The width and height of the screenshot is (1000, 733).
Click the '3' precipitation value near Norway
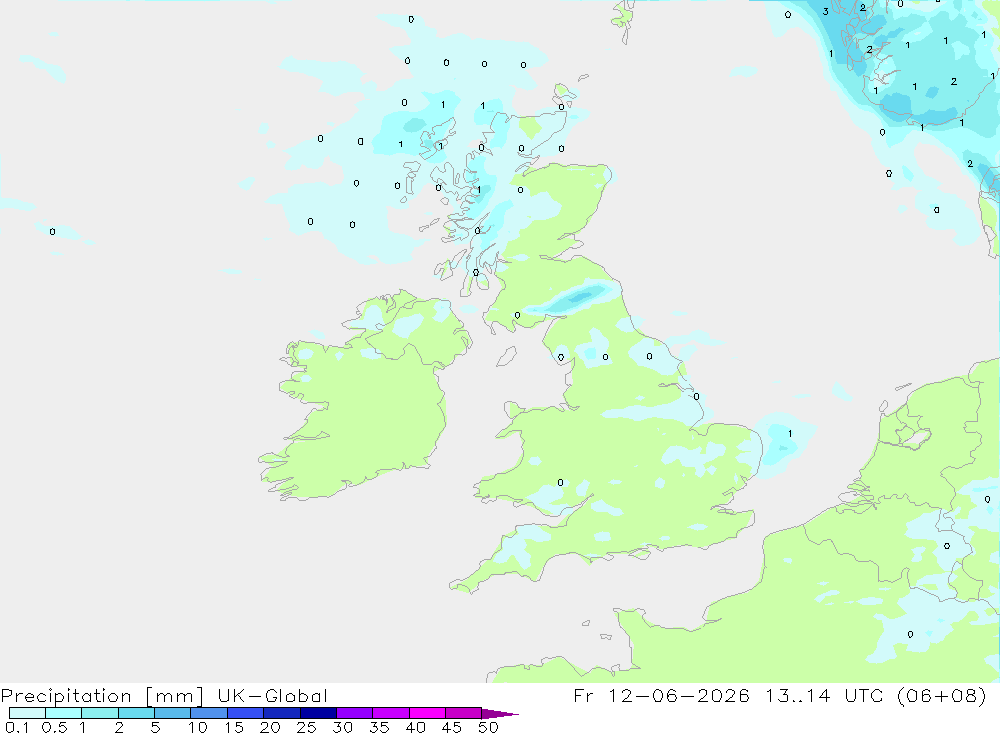point(825,11)
